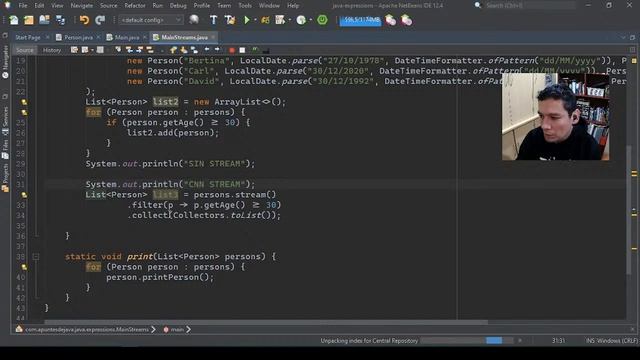Click the New File icon
The height and width of the screenshot is (360, 640).
tap(13, 20)
